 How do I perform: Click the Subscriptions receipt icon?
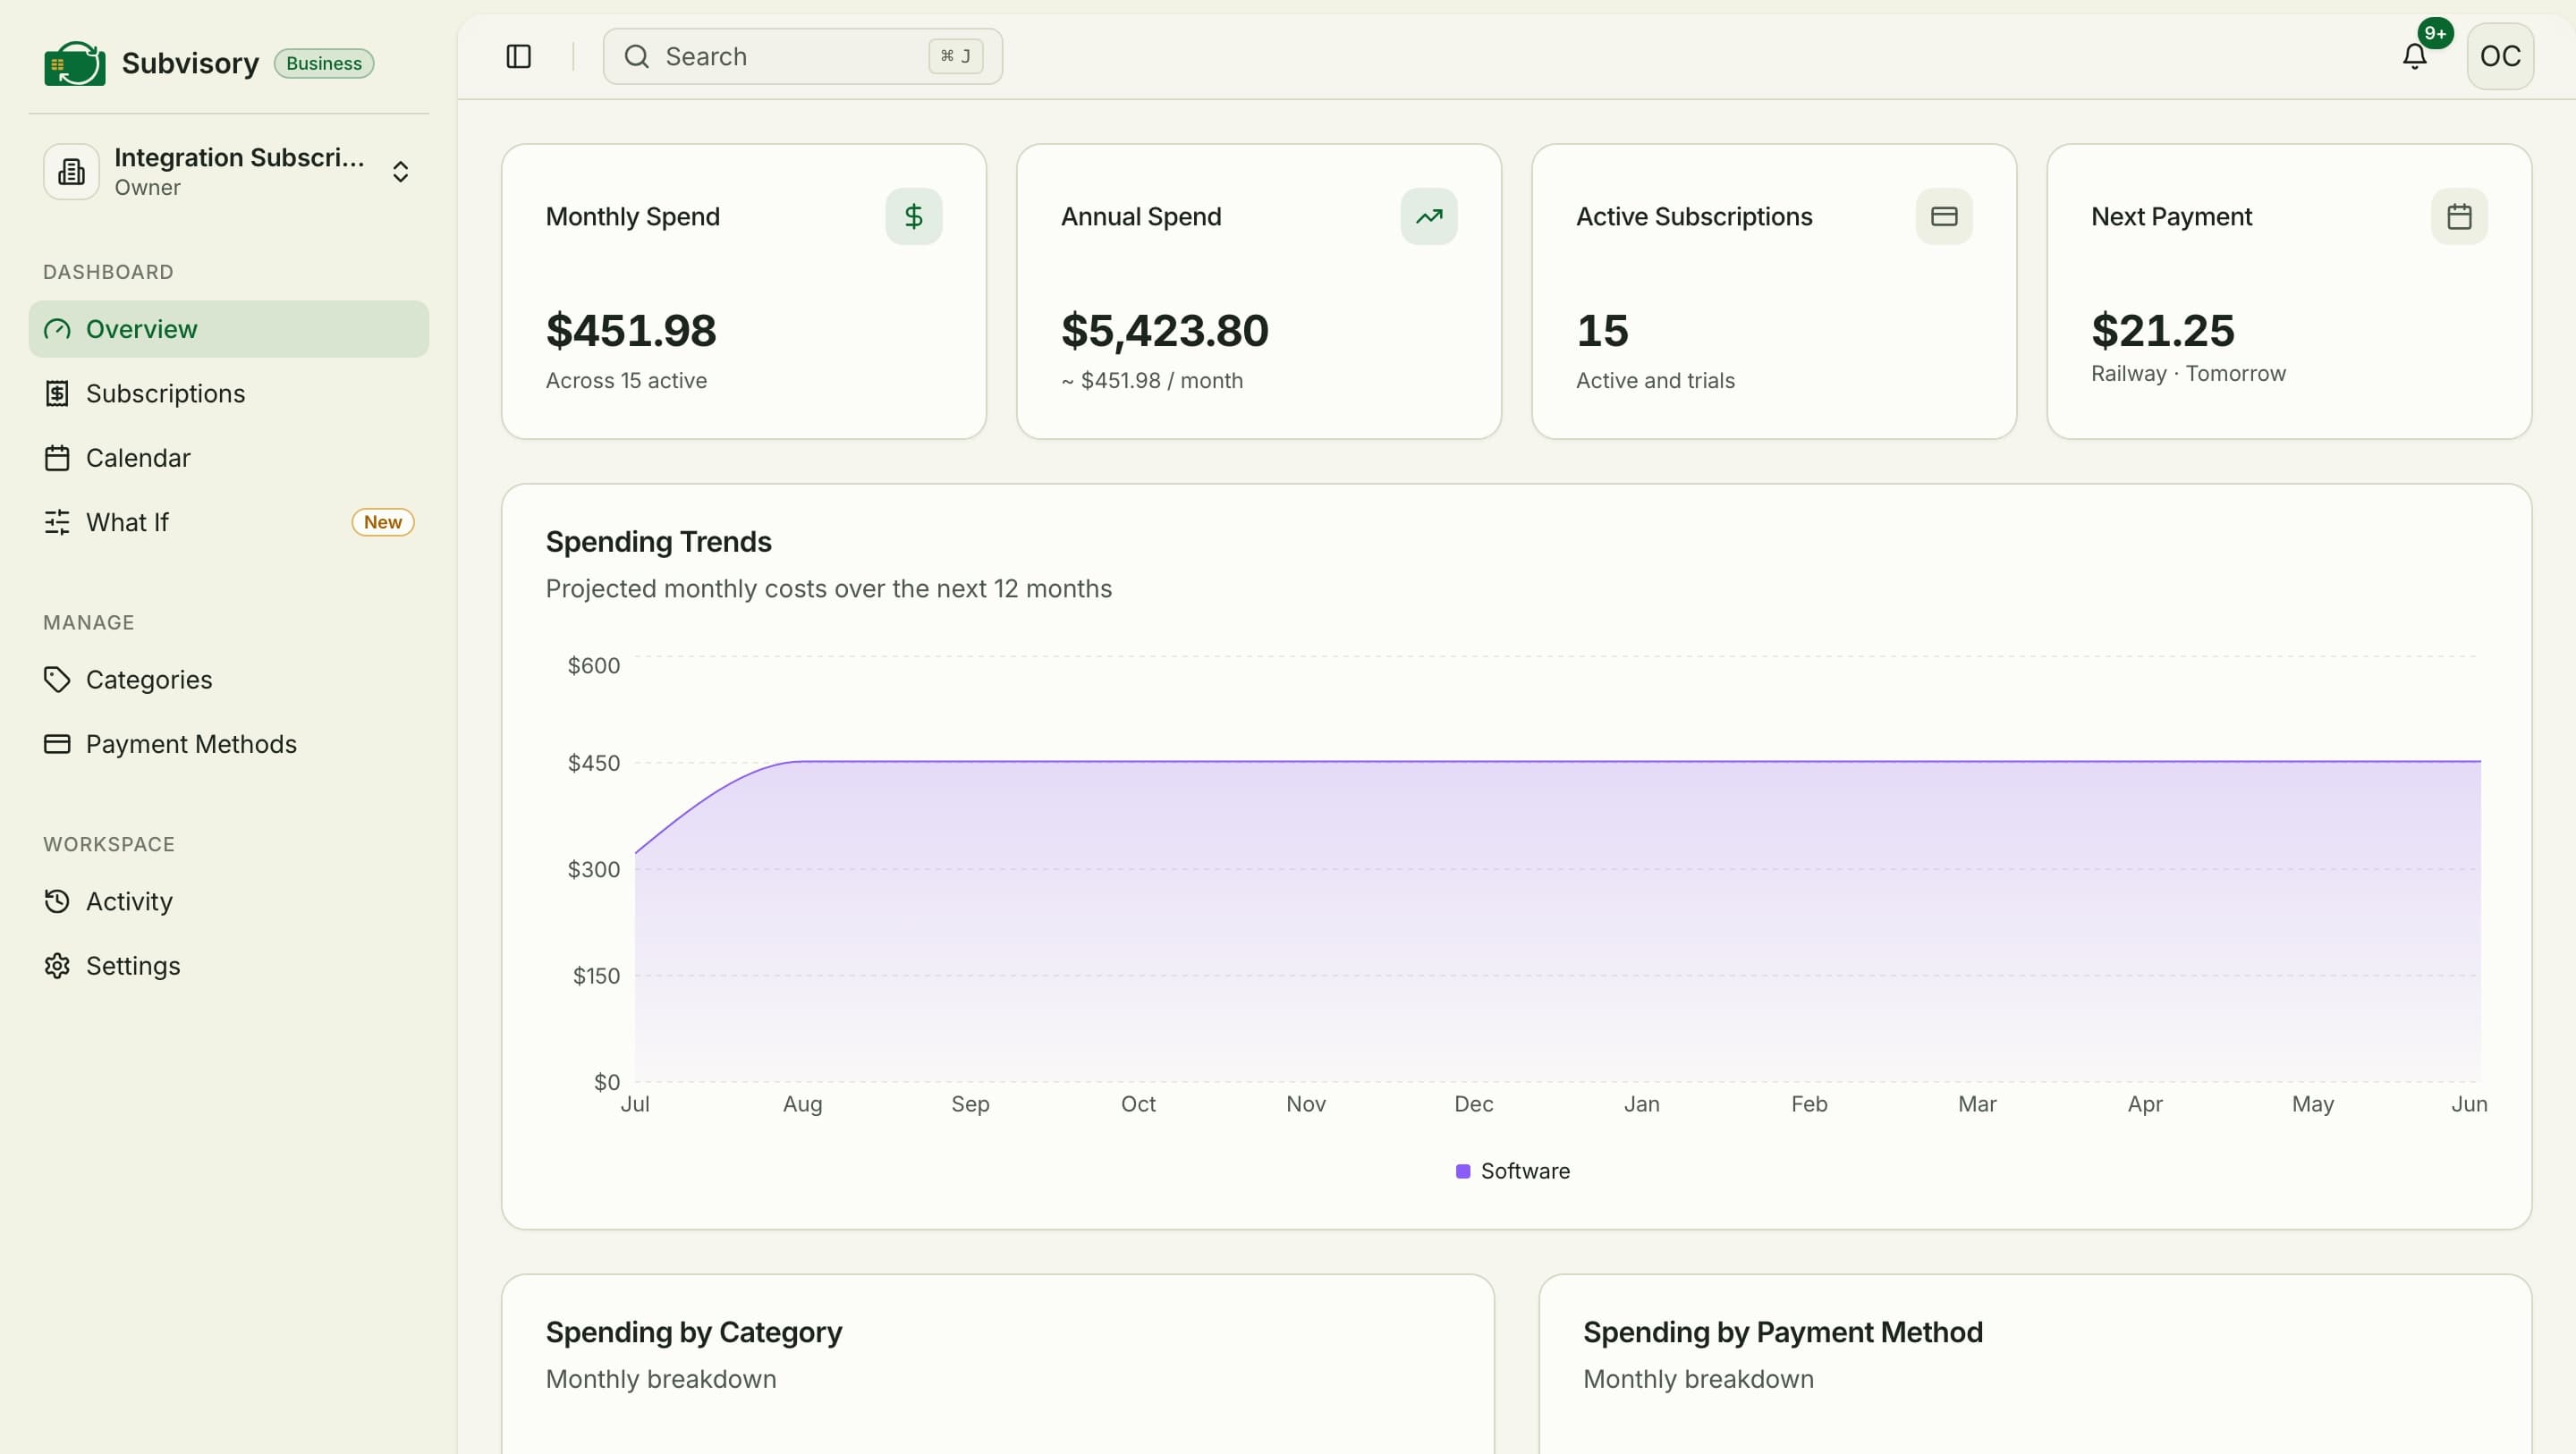pos(57,393)
